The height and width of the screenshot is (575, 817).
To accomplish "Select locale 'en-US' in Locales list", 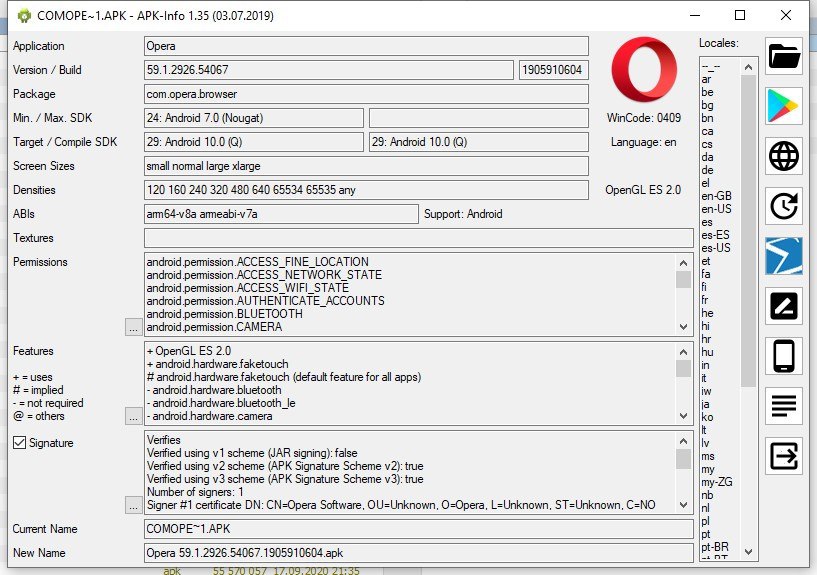I will point(716,209).
